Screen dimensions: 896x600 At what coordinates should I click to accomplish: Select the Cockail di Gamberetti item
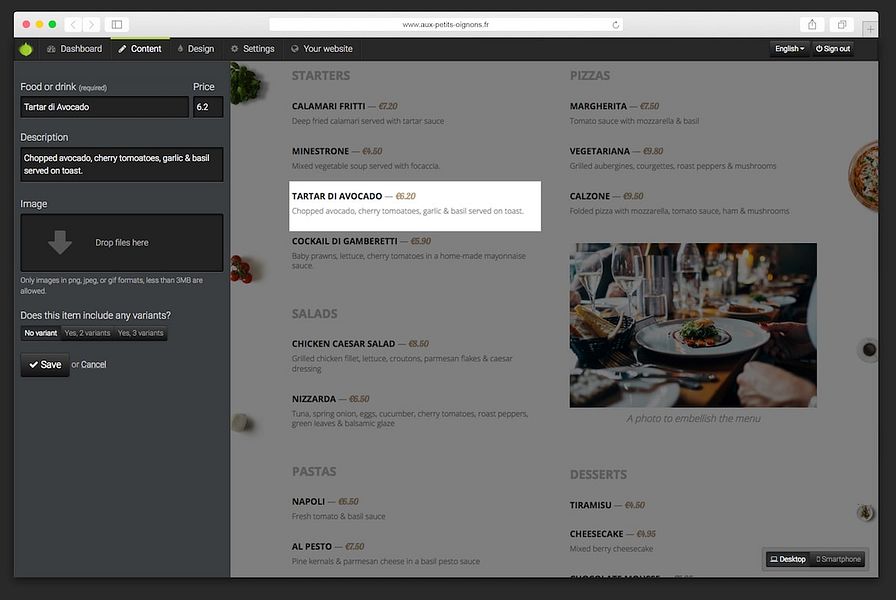pyautogui.click(x=409, y=255)
